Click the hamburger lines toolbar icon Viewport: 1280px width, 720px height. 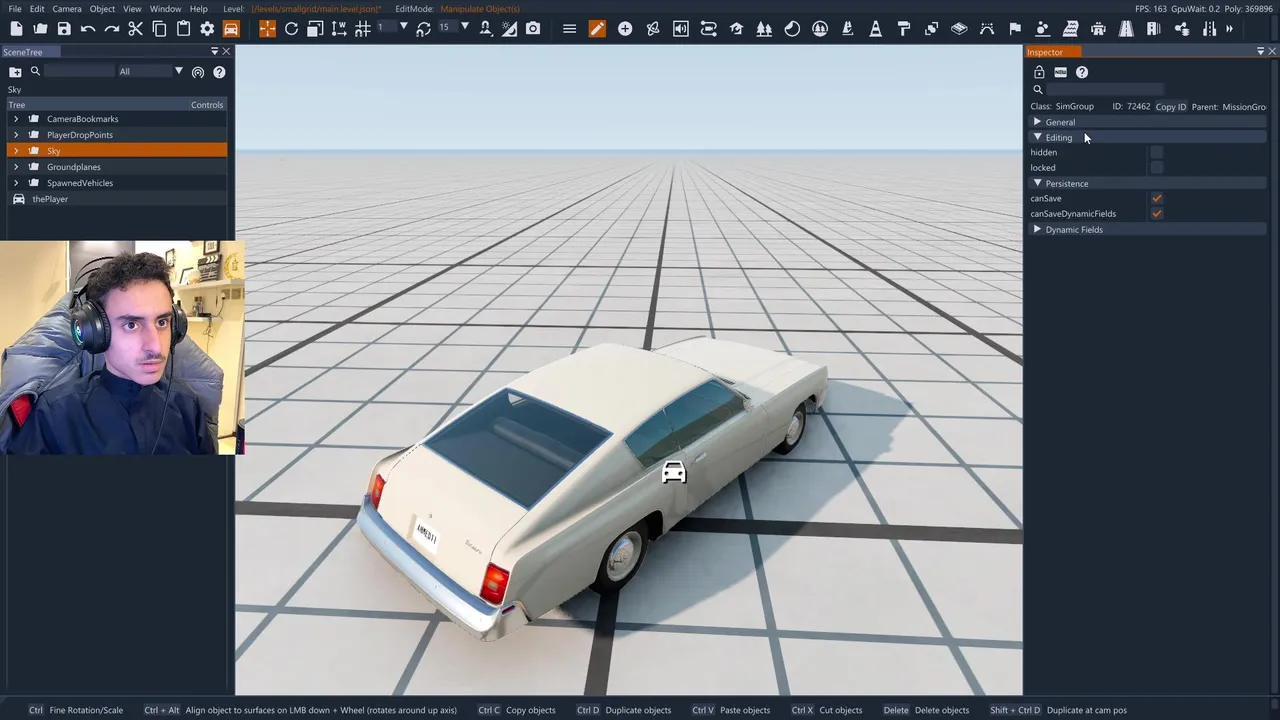569,29
